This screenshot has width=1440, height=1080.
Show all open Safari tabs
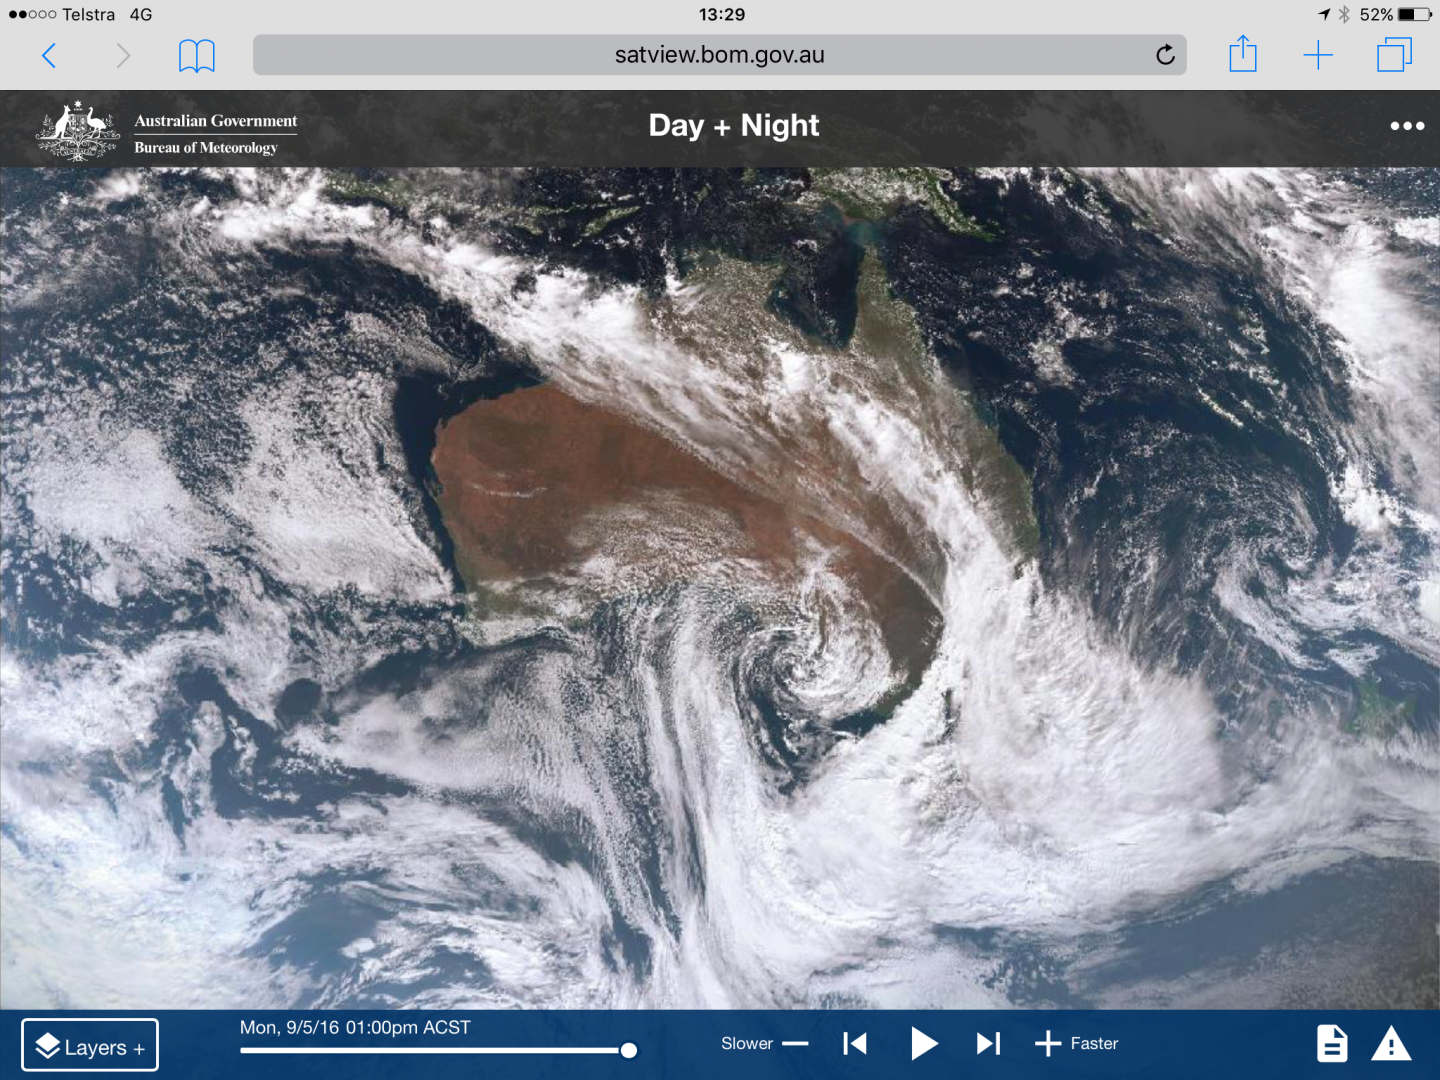point(1394,55)
